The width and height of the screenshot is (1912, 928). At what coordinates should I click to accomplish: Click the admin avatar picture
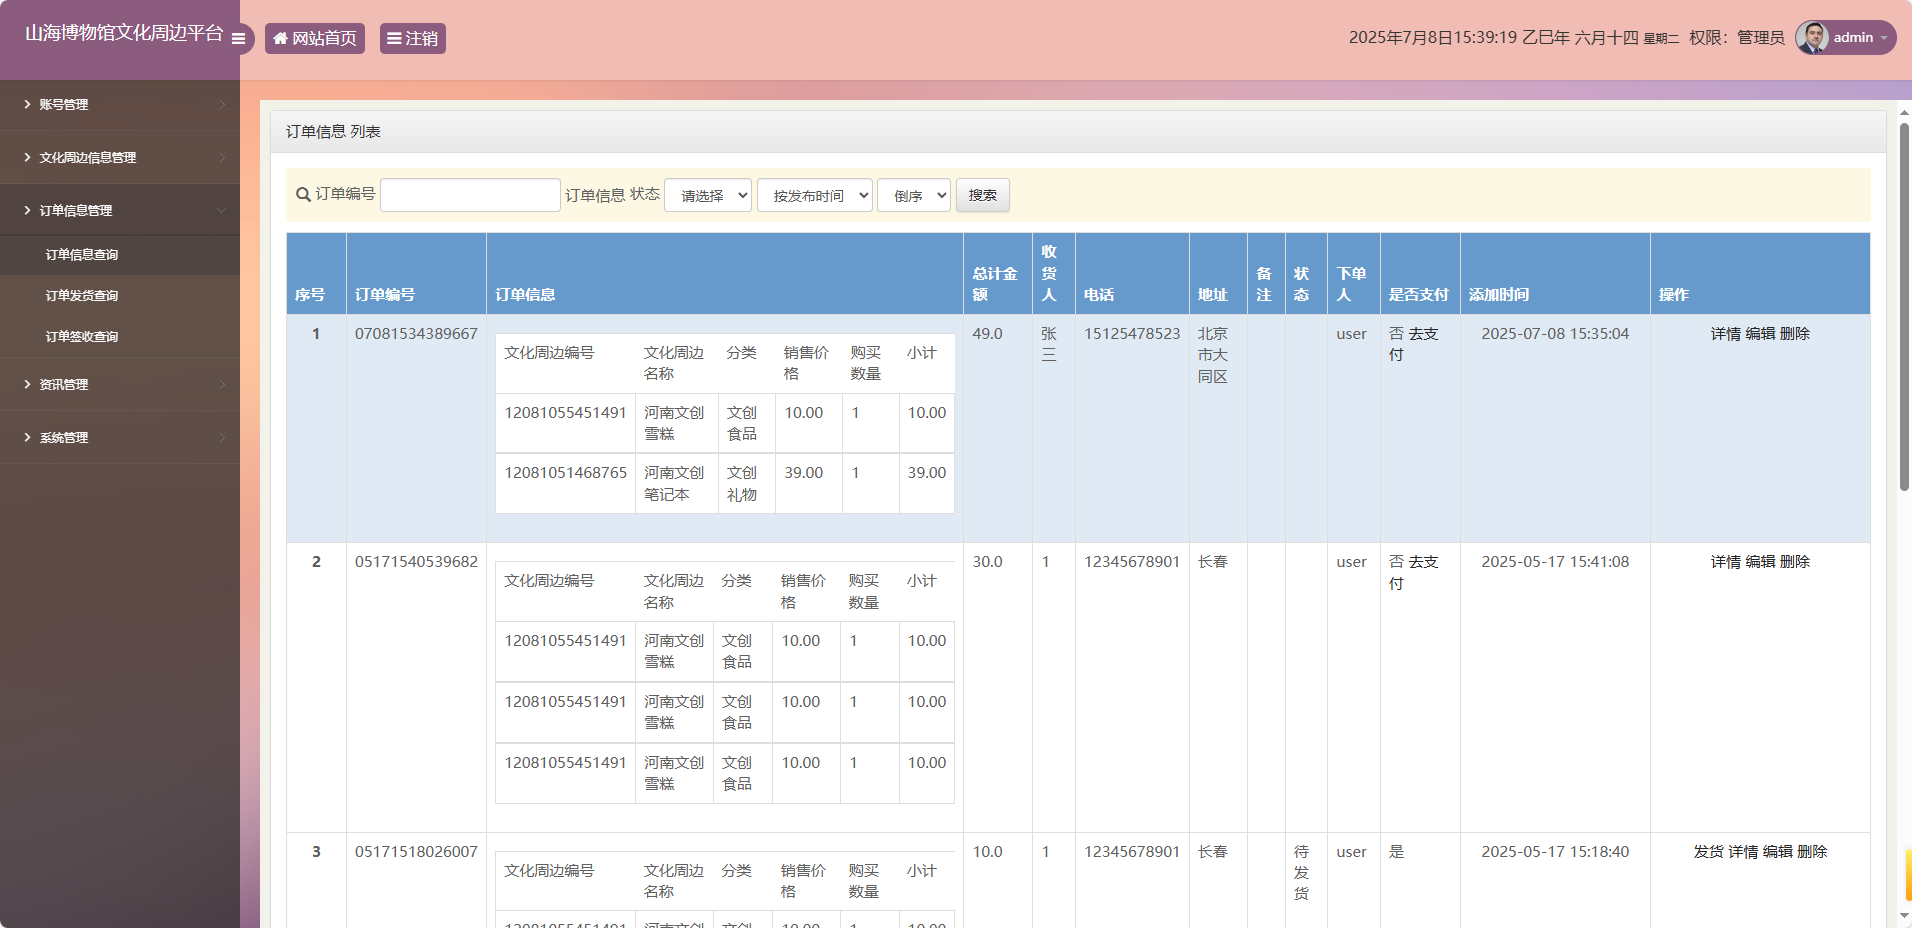(1813, 38)
